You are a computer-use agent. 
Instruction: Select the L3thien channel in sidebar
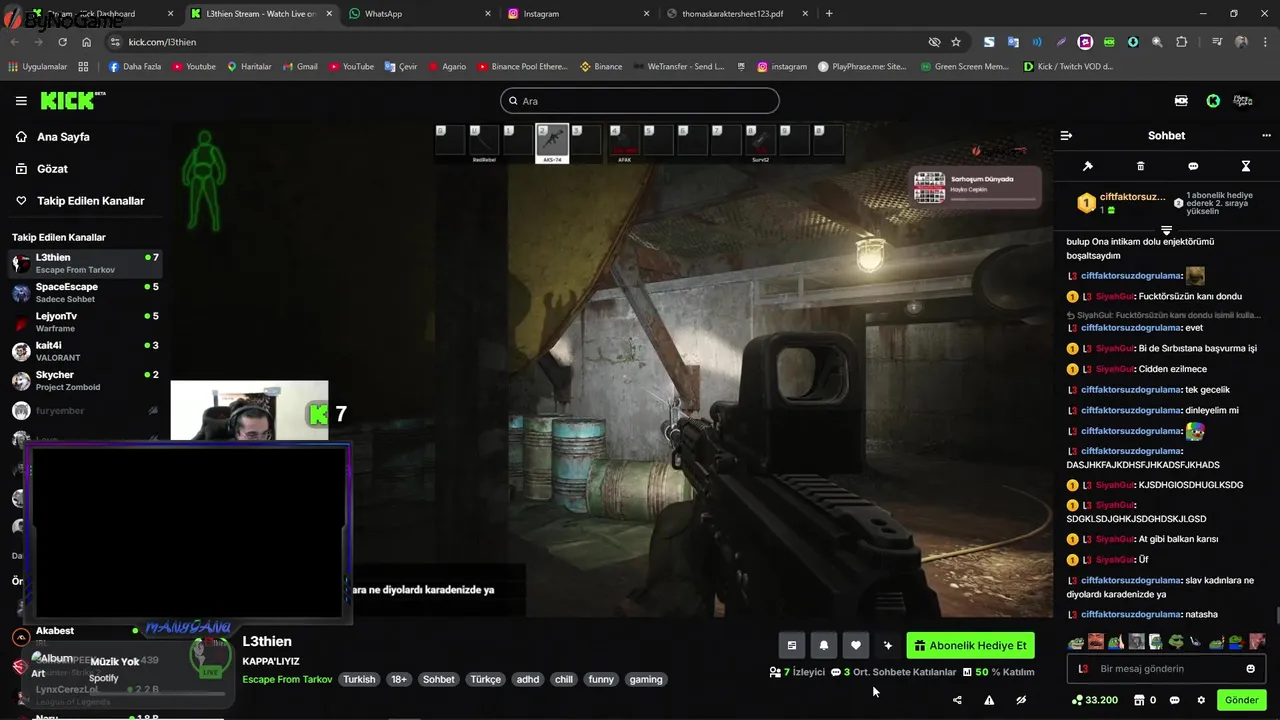[x=85, y=263]
